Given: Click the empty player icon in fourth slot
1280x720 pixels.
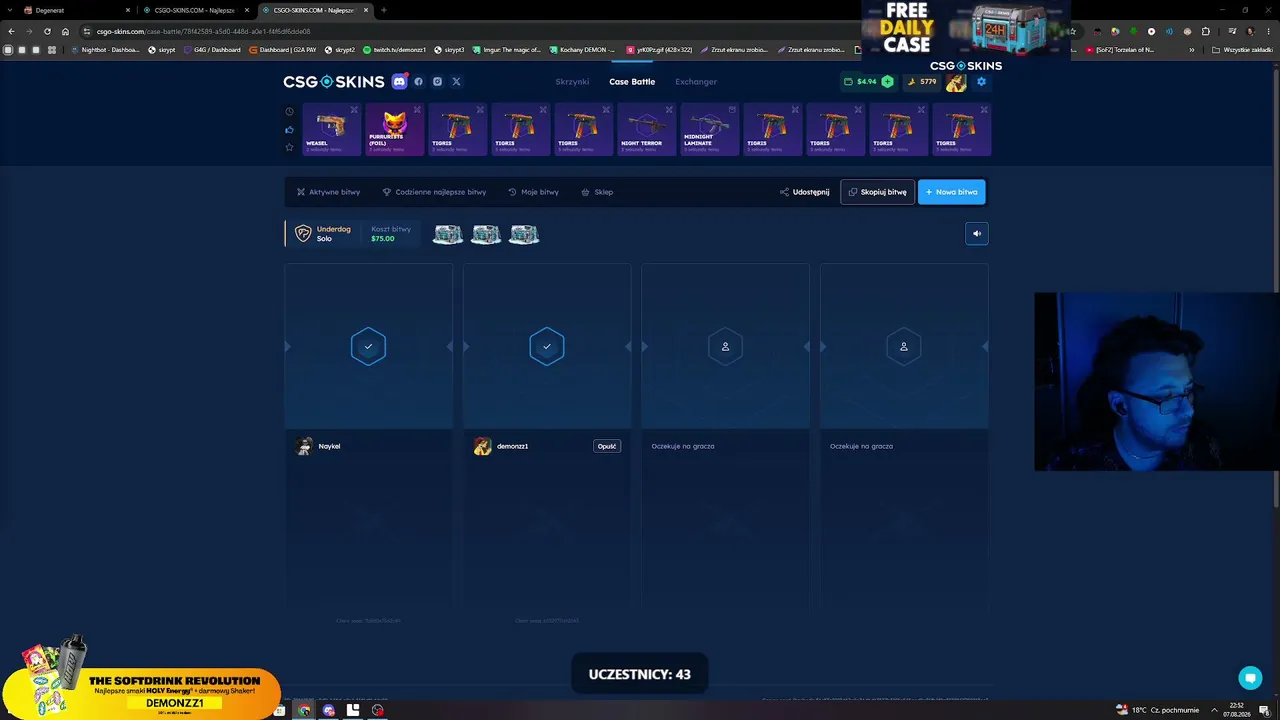Looking at the screenshot, I should click(x=904, y=346).
